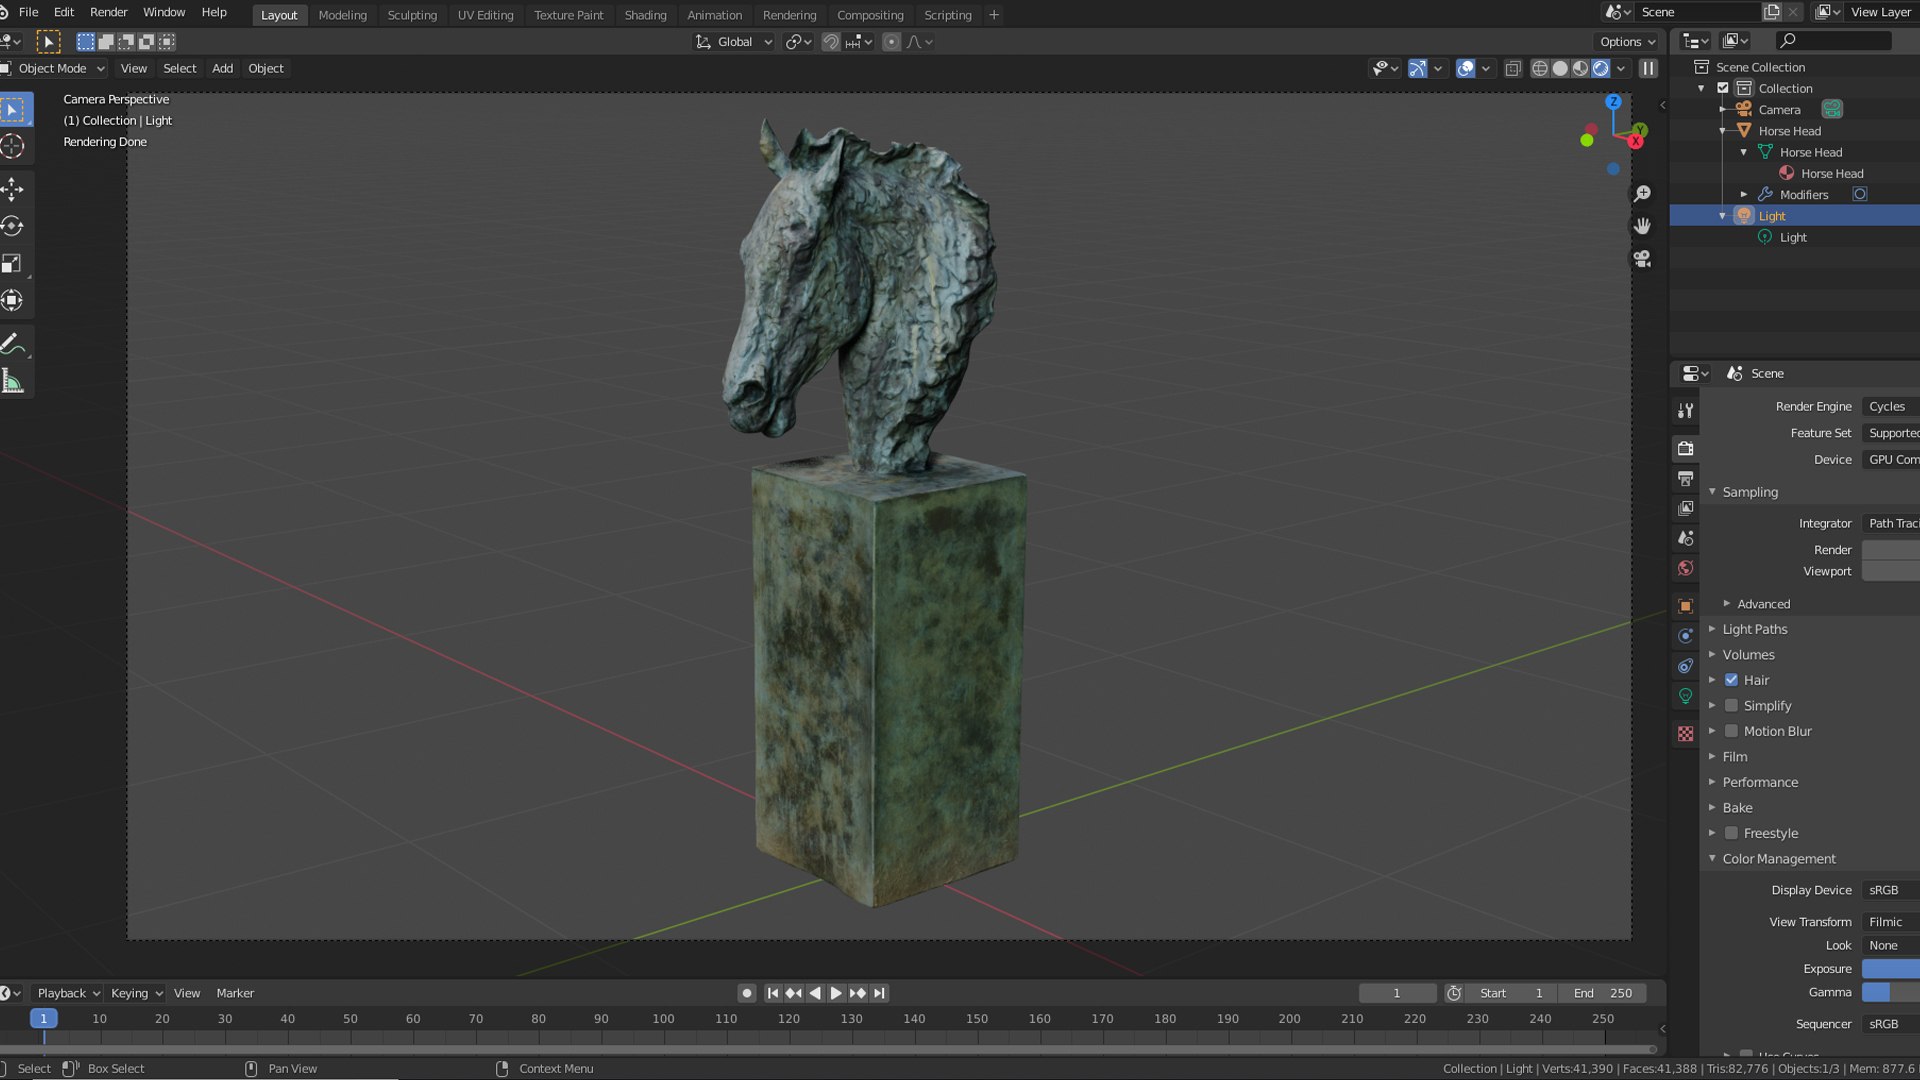Open the View Layer properties tab

click(1686, 508)
